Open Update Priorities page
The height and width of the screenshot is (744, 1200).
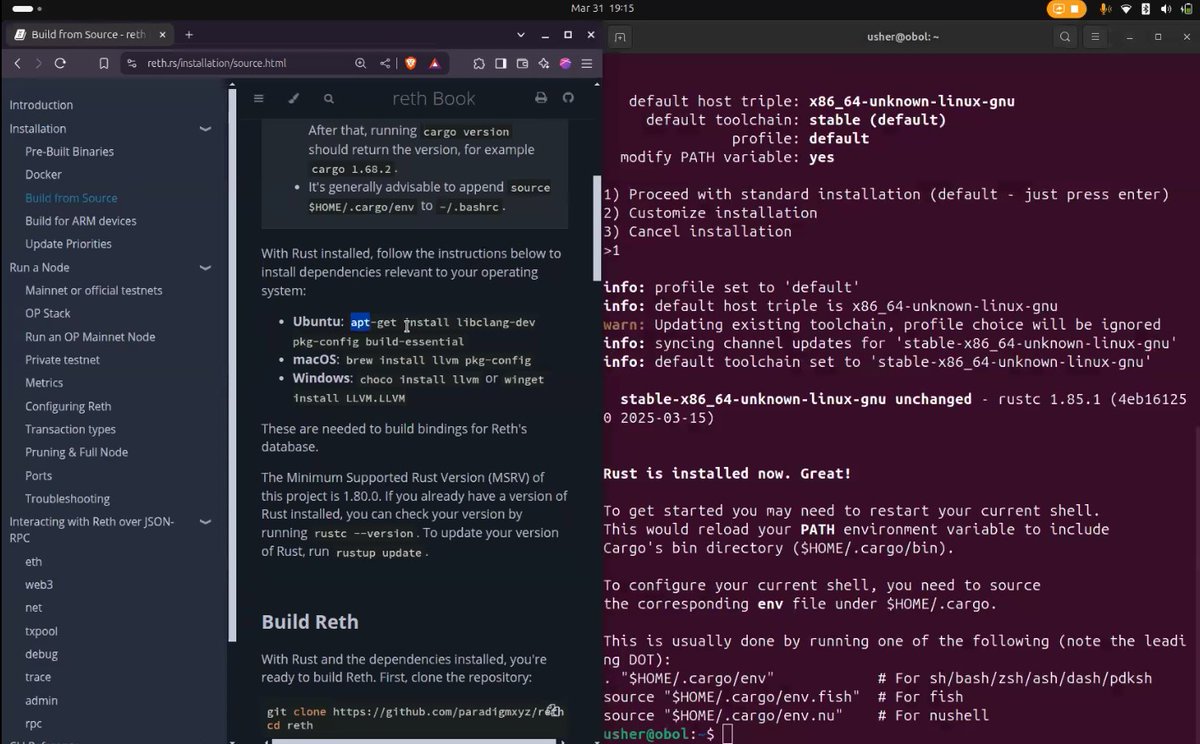68,244
